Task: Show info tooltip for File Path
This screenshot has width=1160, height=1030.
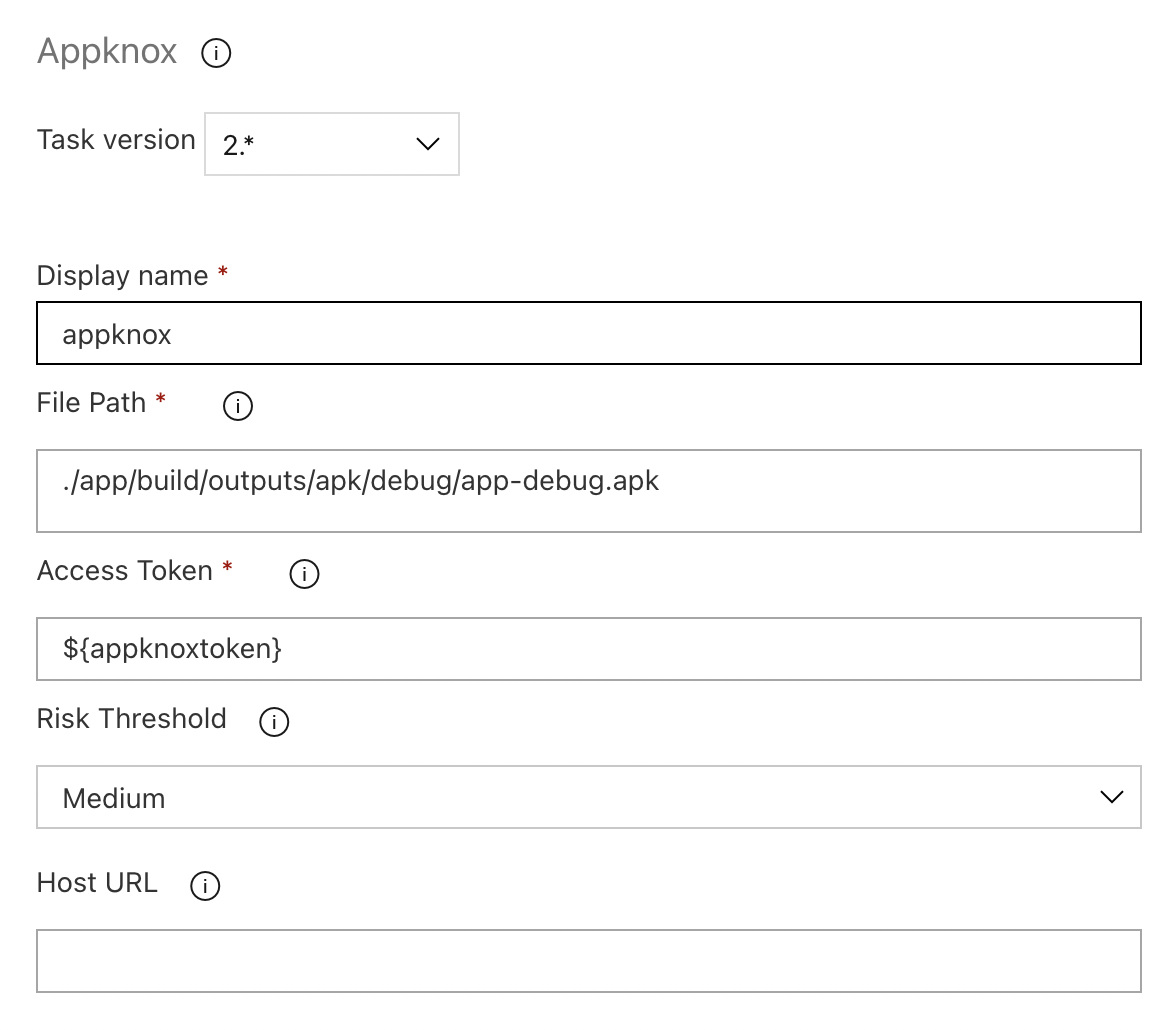Action: point(237,405)
